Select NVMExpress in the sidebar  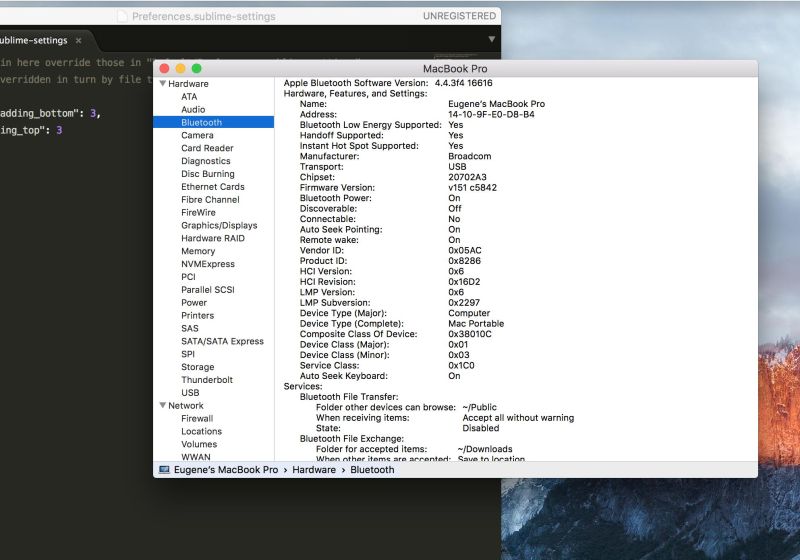[208, 264]
